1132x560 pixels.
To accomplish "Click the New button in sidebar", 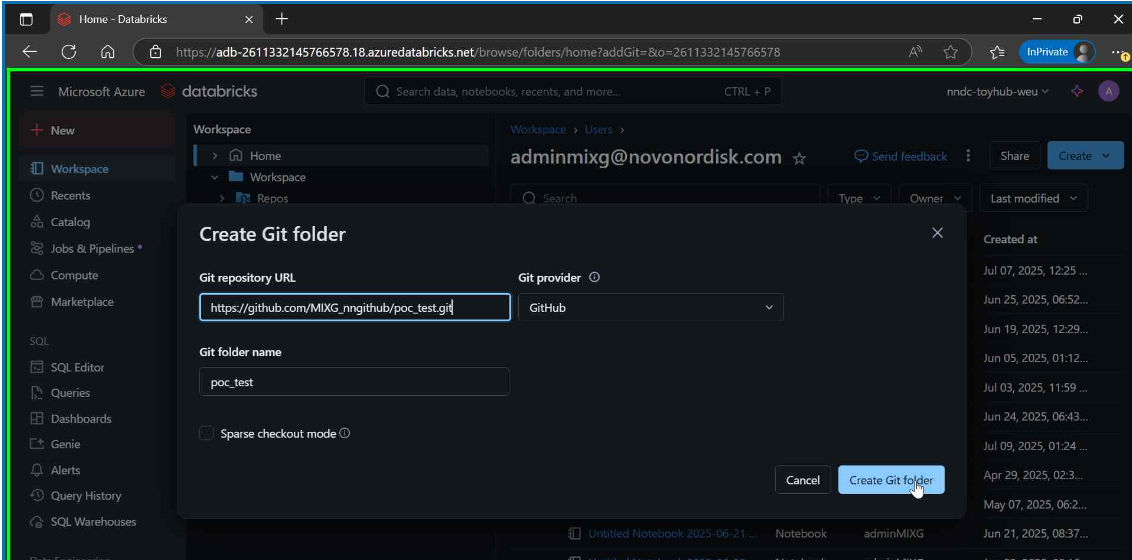I will [x=97, y=131].
